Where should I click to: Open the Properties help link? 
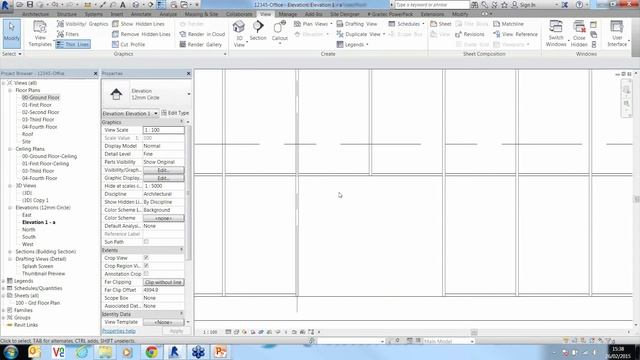click(x=119, y=331)
